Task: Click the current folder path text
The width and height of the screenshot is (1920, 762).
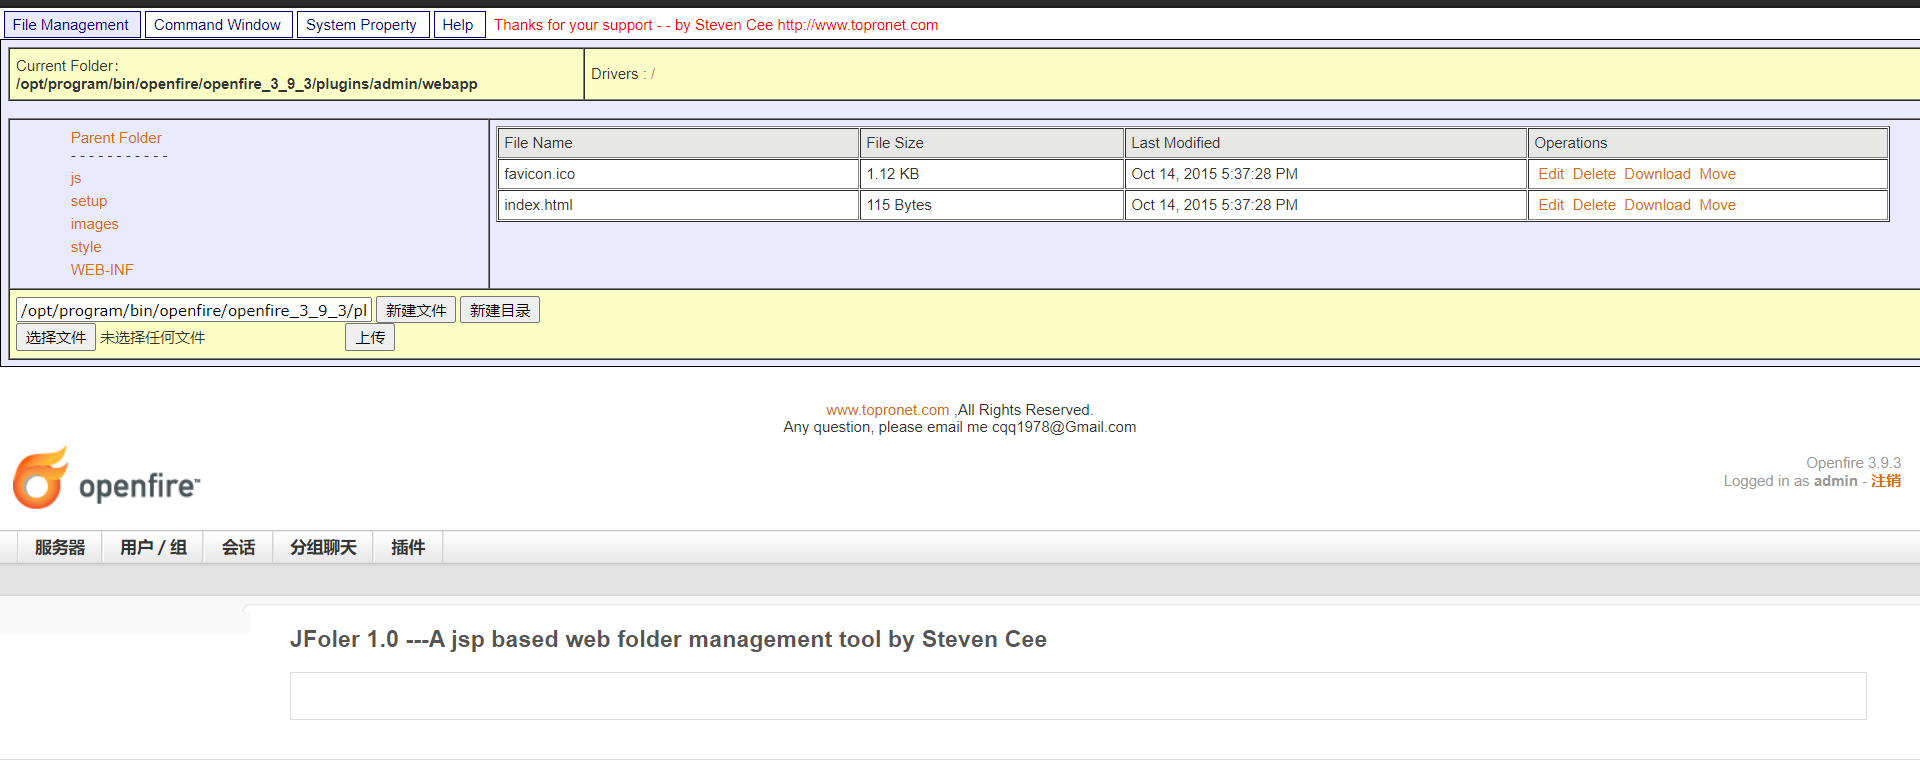Action: pyautogui.click(x=247, y=84)
